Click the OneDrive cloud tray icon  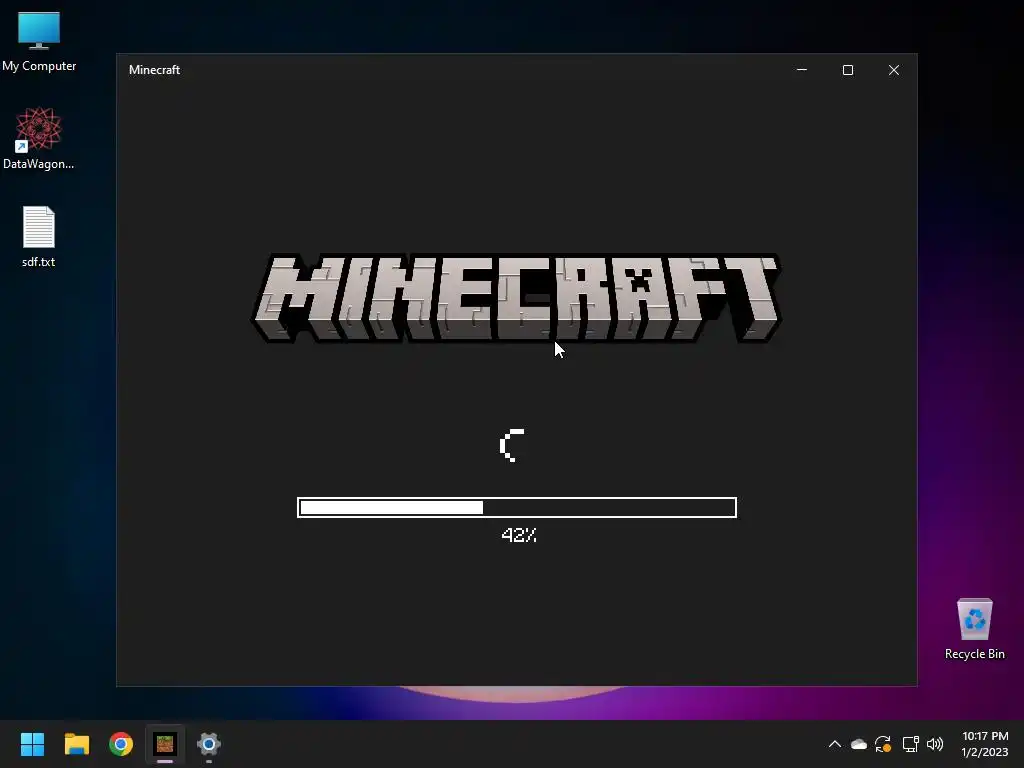click(859, 744)
